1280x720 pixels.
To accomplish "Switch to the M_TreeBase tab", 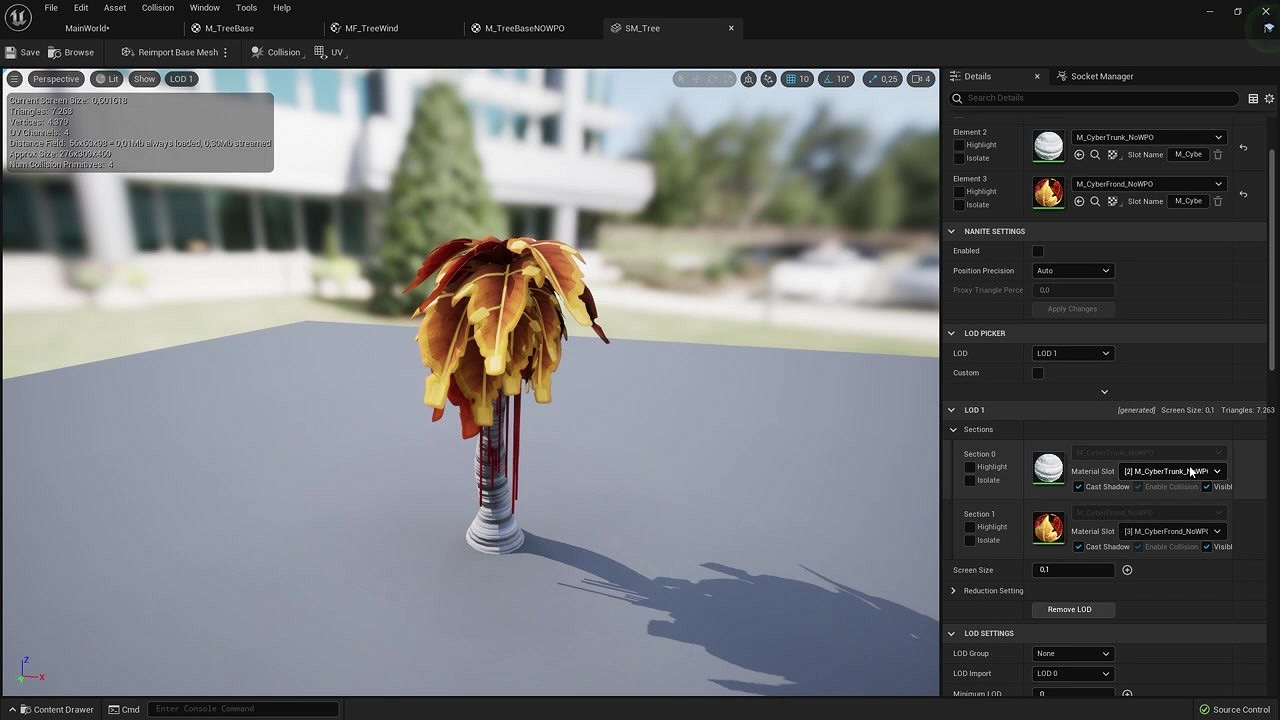I will (229, 28).
